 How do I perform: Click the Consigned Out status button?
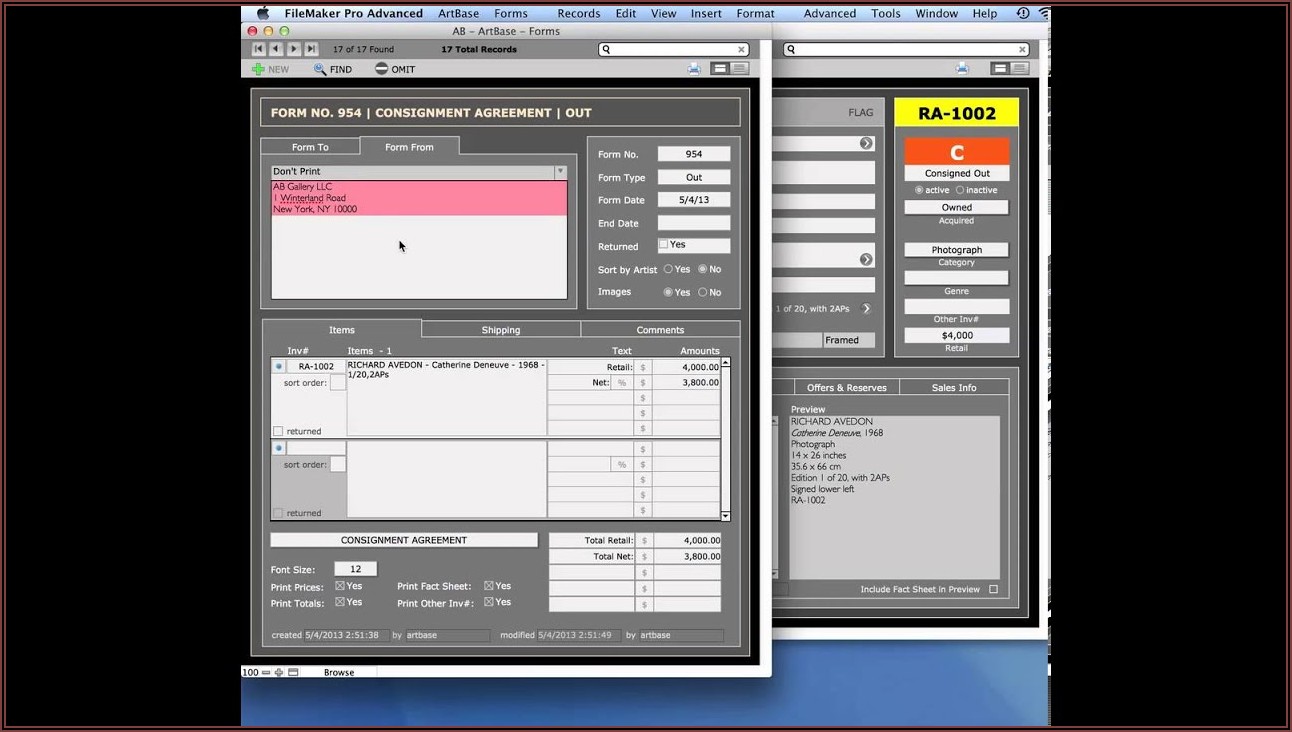coord(956,173)
